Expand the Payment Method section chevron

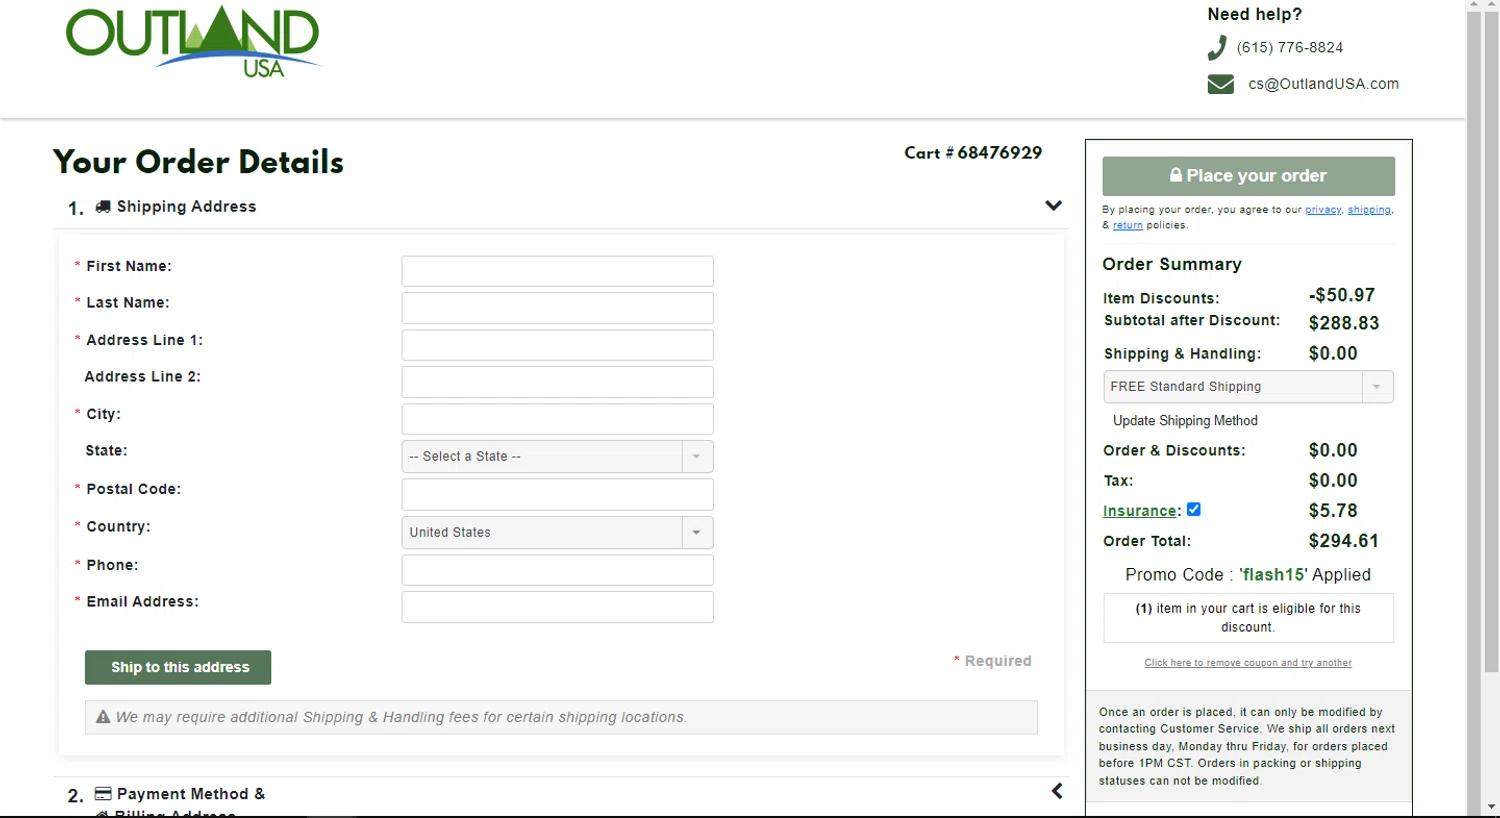1056,791
